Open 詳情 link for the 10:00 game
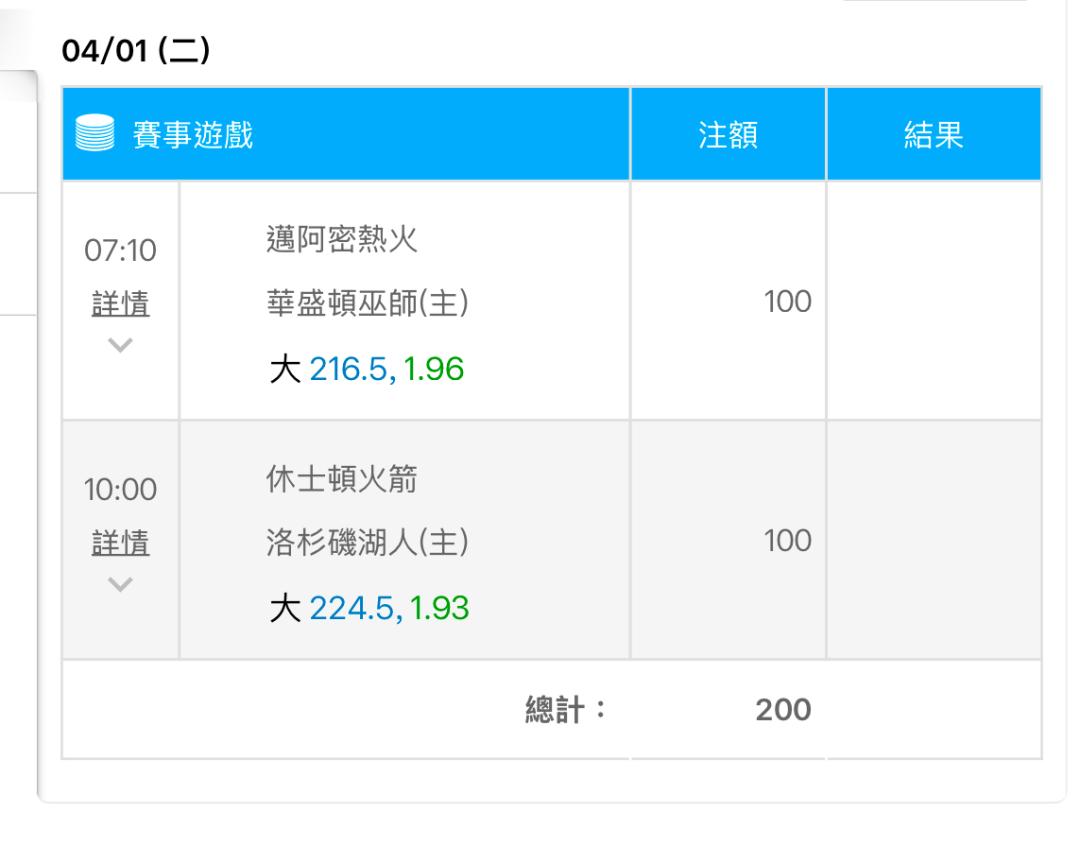This screenshot has width=1080, height=846. [x=121, y=543]
